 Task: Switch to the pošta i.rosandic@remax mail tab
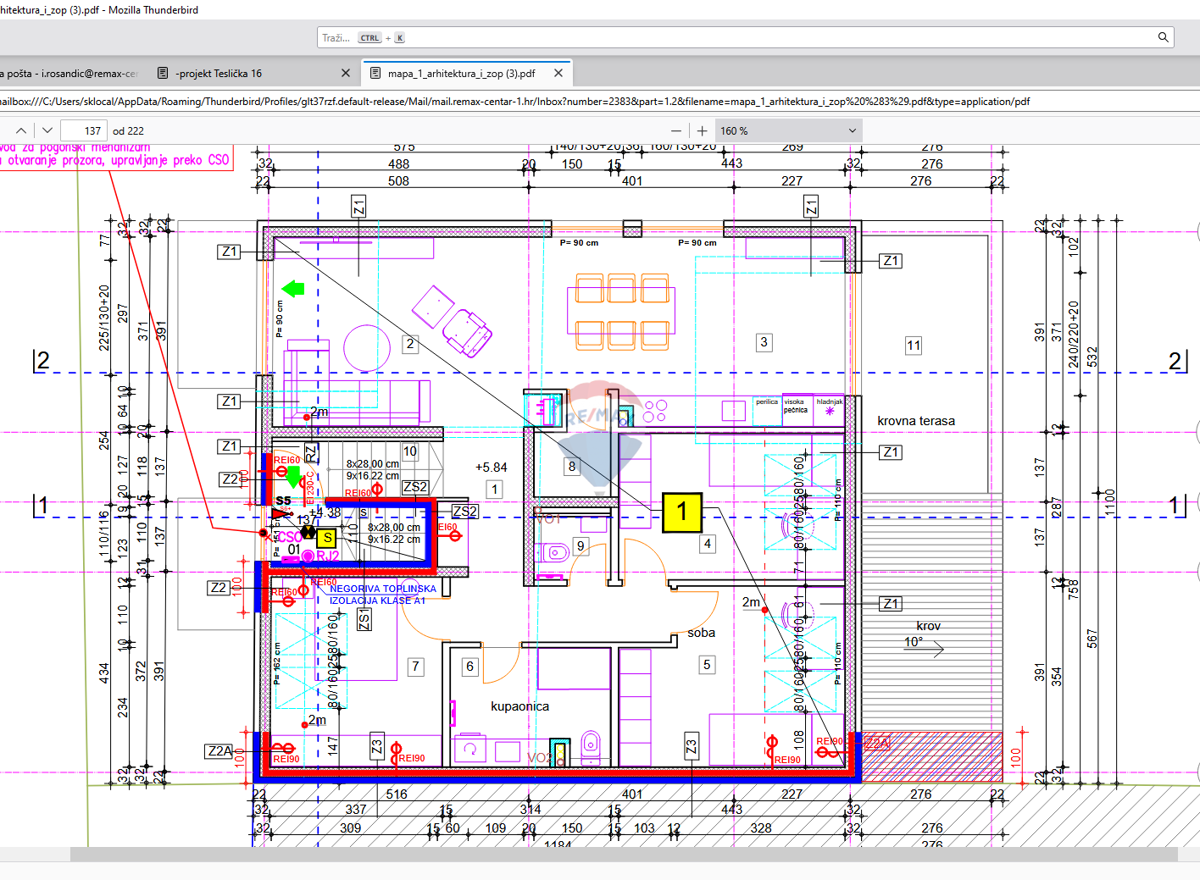(x=70, y=73)
